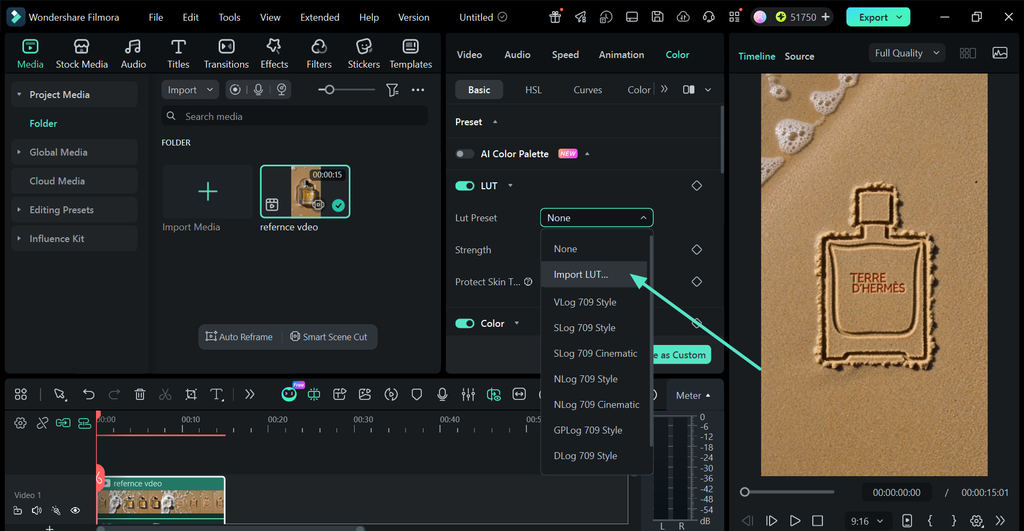Add keyframe diamond for Protect Skin Tones row
The width and height of the screenshot is (1024, 531).
click(x=697, y=282)
